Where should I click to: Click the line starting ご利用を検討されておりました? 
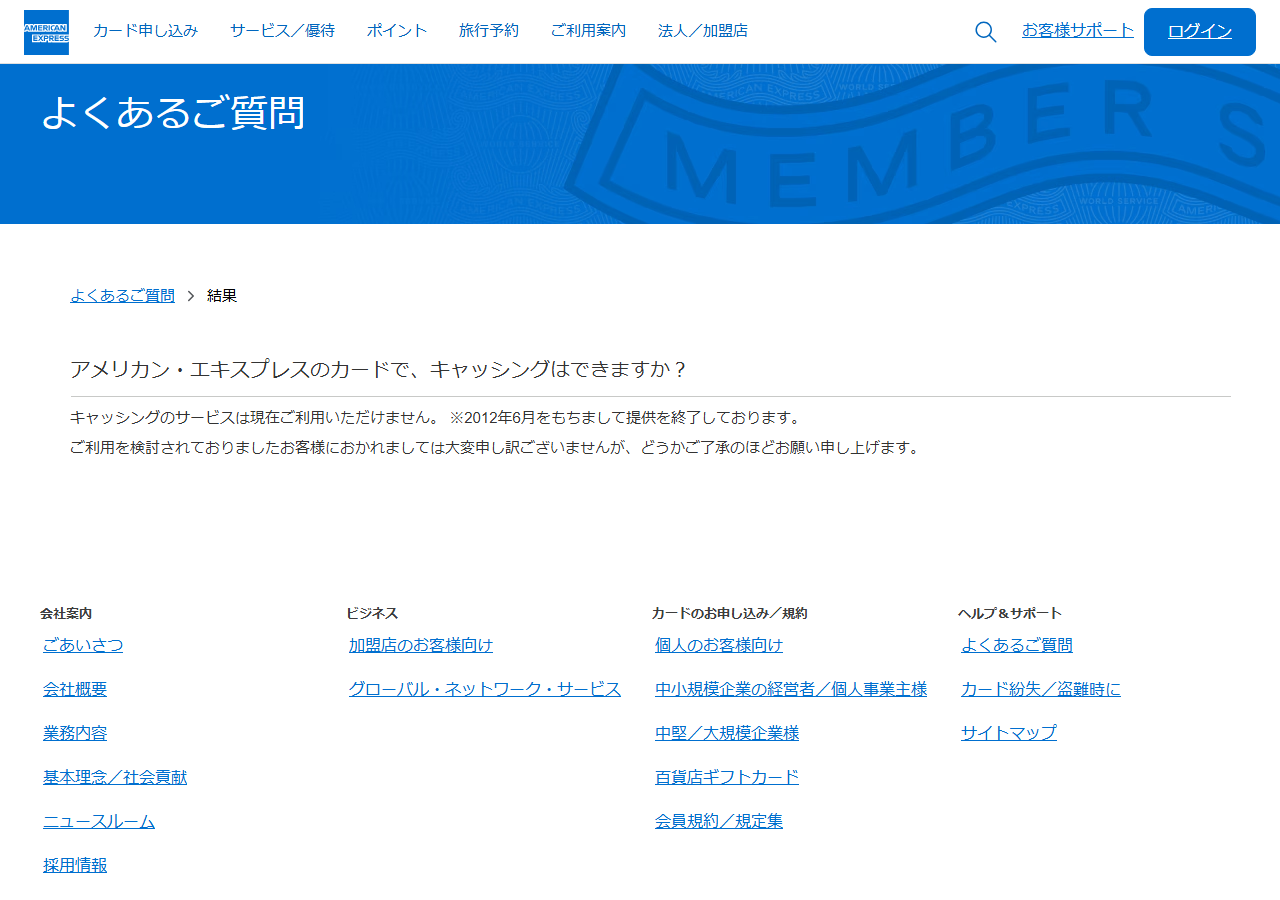[x=496, y=447]
